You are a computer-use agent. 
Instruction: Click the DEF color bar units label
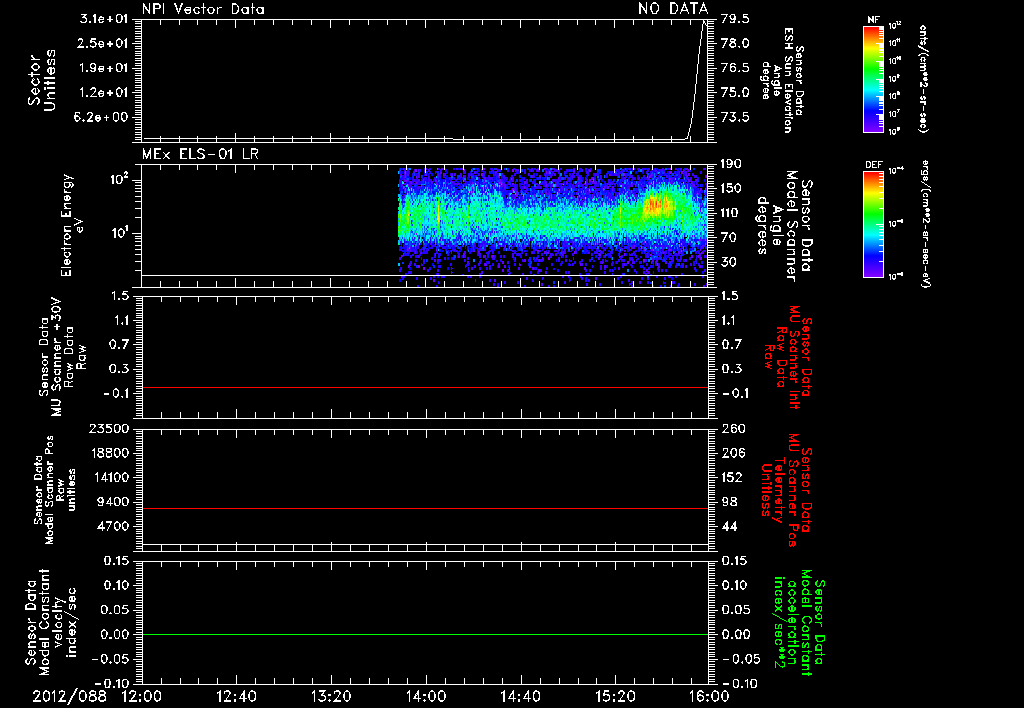coord(925,224)
